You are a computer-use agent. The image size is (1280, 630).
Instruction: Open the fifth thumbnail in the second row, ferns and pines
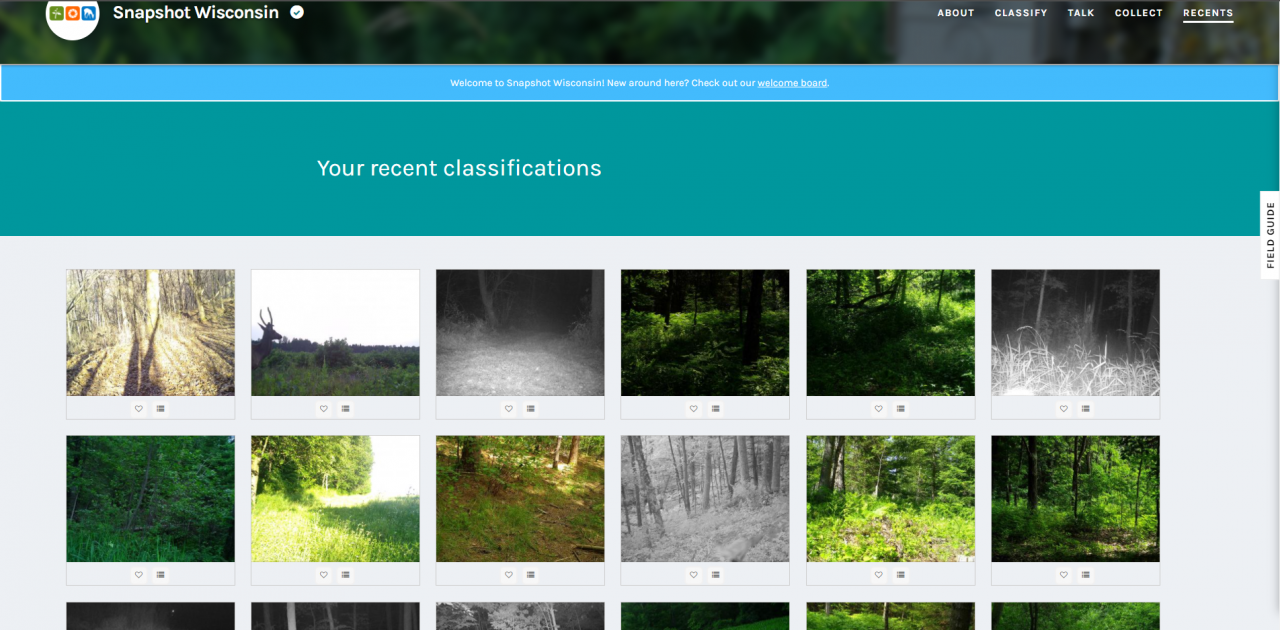pos(891,499)
